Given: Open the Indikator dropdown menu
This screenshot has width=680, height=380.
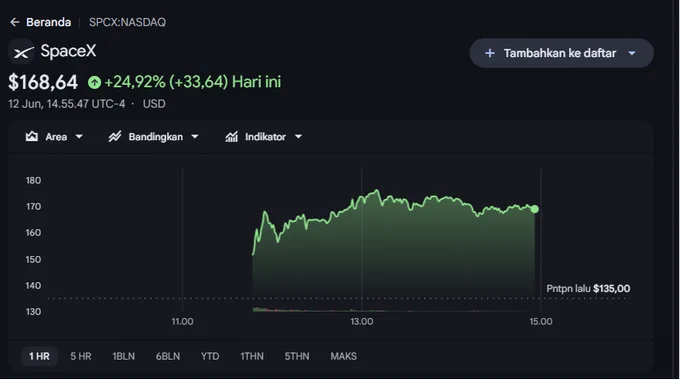Looking at the screenshot, I should click(263, 137).
